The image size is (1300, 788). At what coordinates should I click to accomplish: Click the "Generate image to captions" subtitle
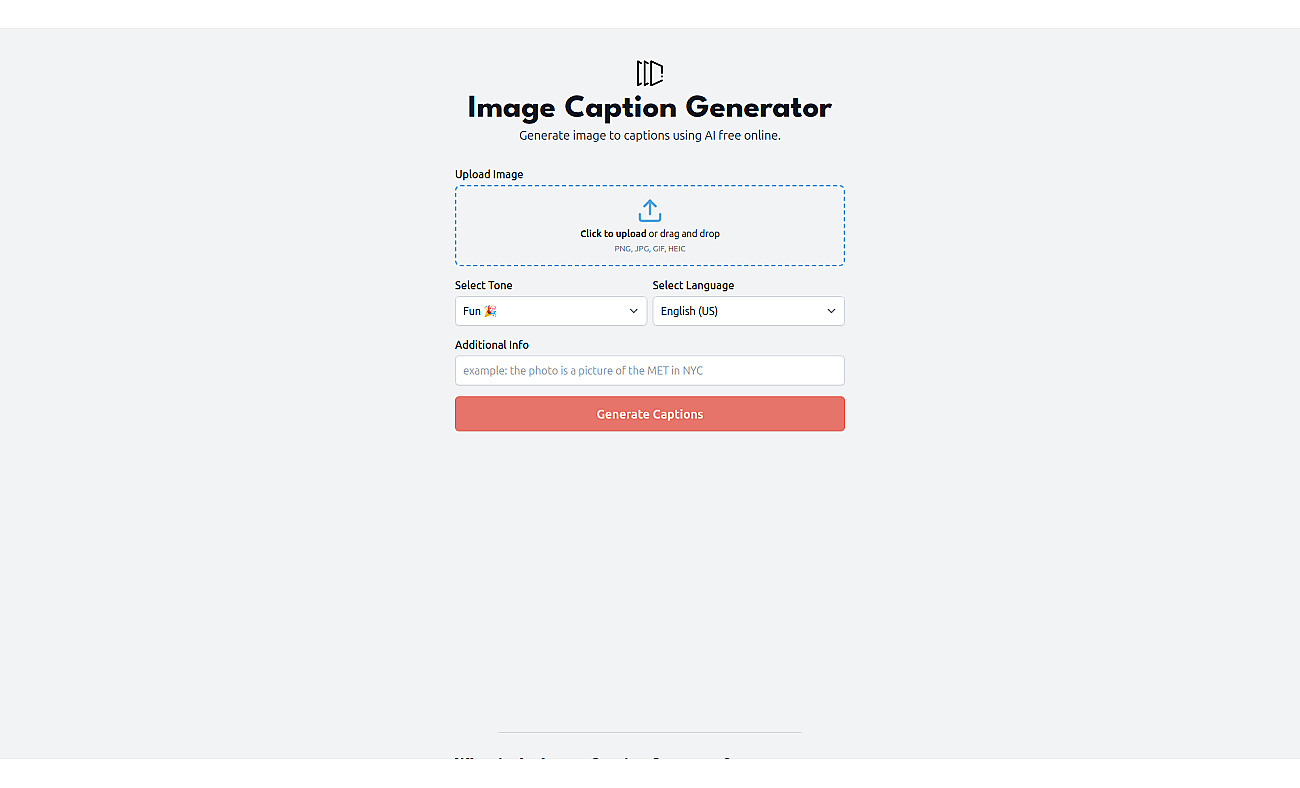click(x=650, y=136)
